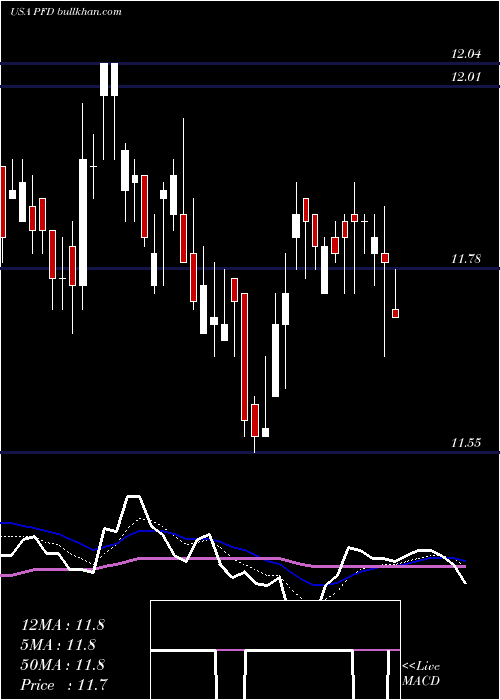Viewport: 500px width, 700px height.
Task: Click the tallest red candlestick near the chart low
Action: pyautogui.click(x=244, y=357)
